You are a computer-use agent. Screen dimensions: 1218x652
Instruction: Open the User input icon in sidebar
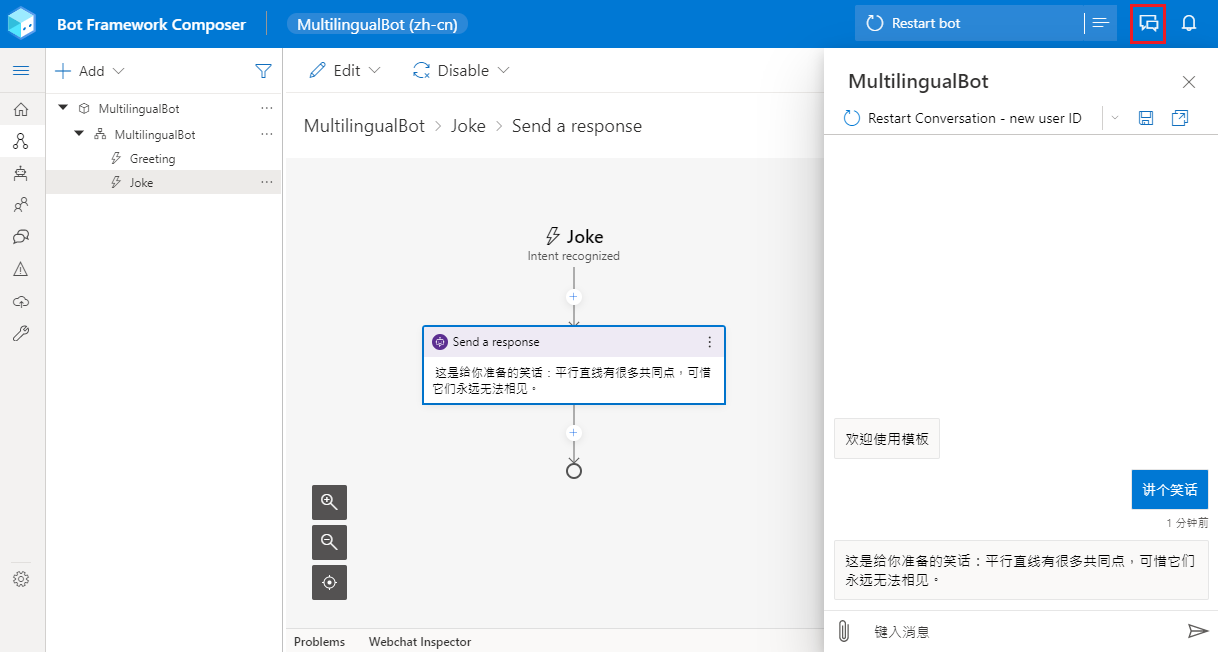(x=21, y=205)
